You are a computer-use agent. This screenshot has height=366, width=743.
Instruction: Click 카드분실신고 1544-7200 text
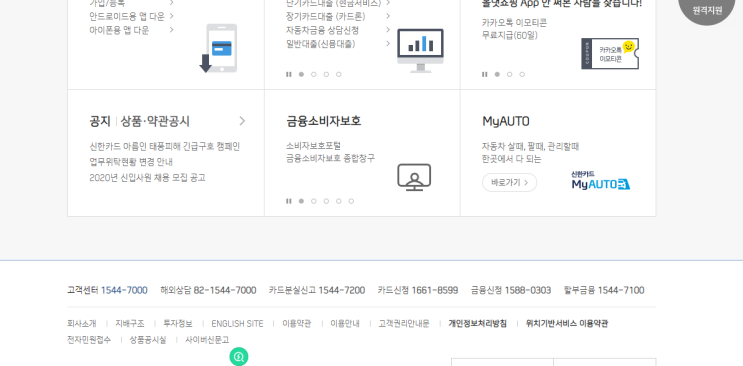pyautogui.click(x=317, y=290)
